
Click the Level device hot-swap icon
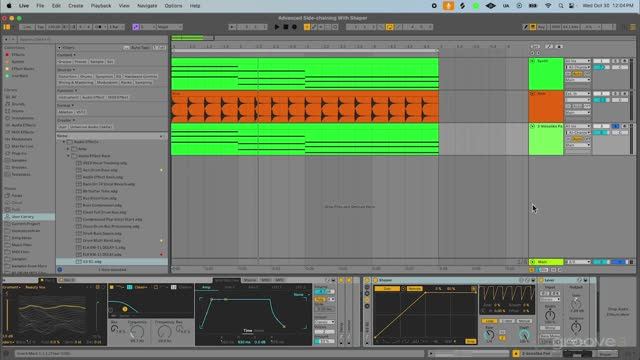pyautogui.click(x=580, y=280)
